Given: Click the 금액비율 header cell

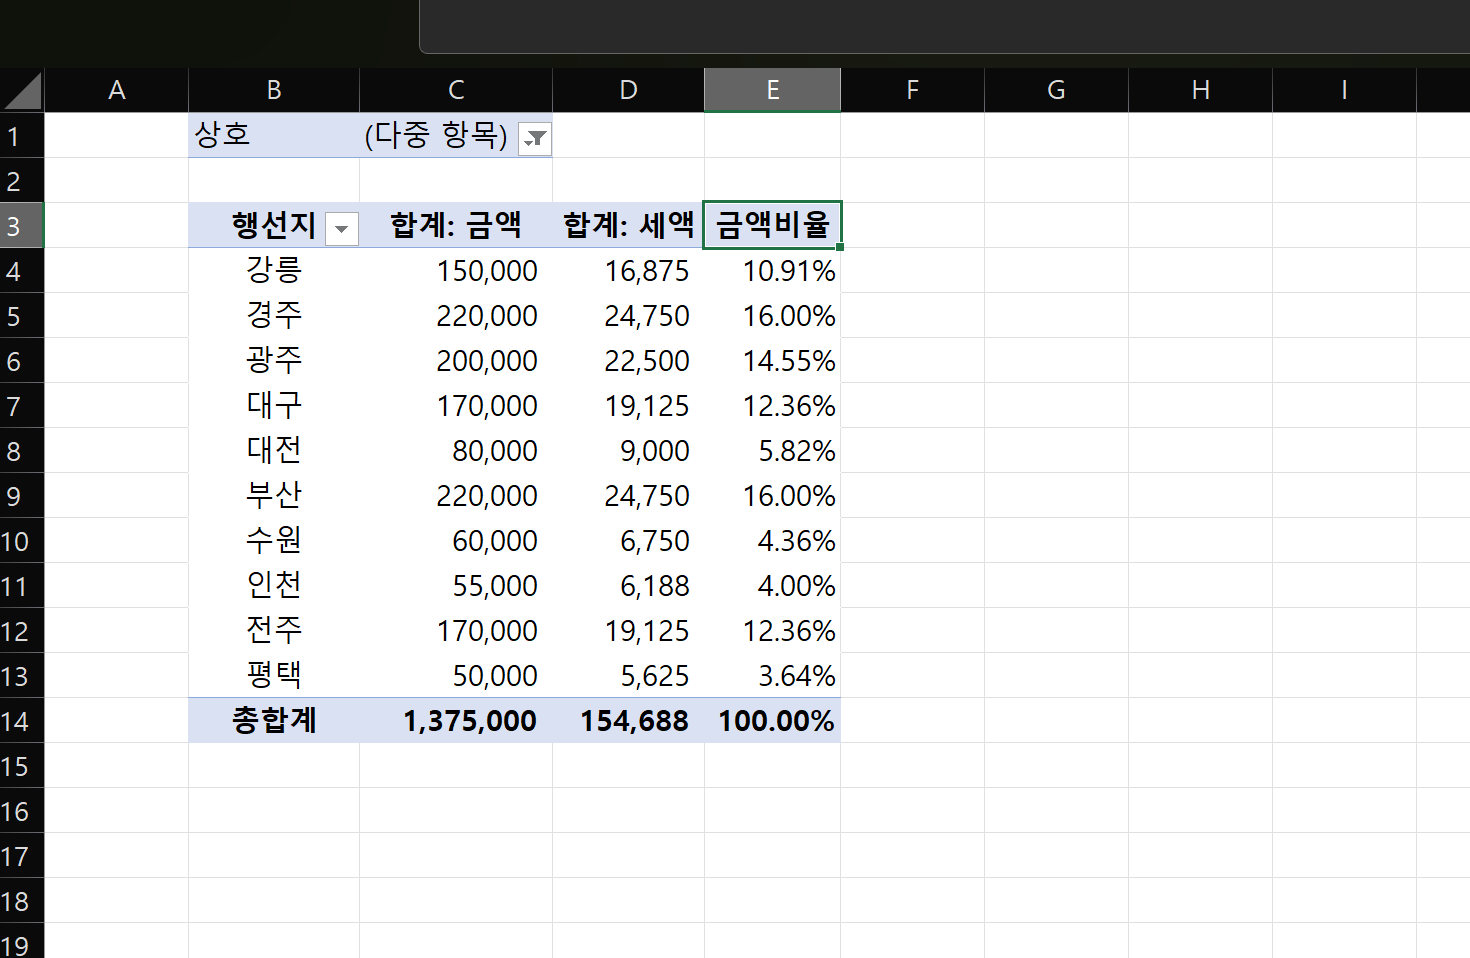Looking at the screenshot, I should click(x=772, y=225).
